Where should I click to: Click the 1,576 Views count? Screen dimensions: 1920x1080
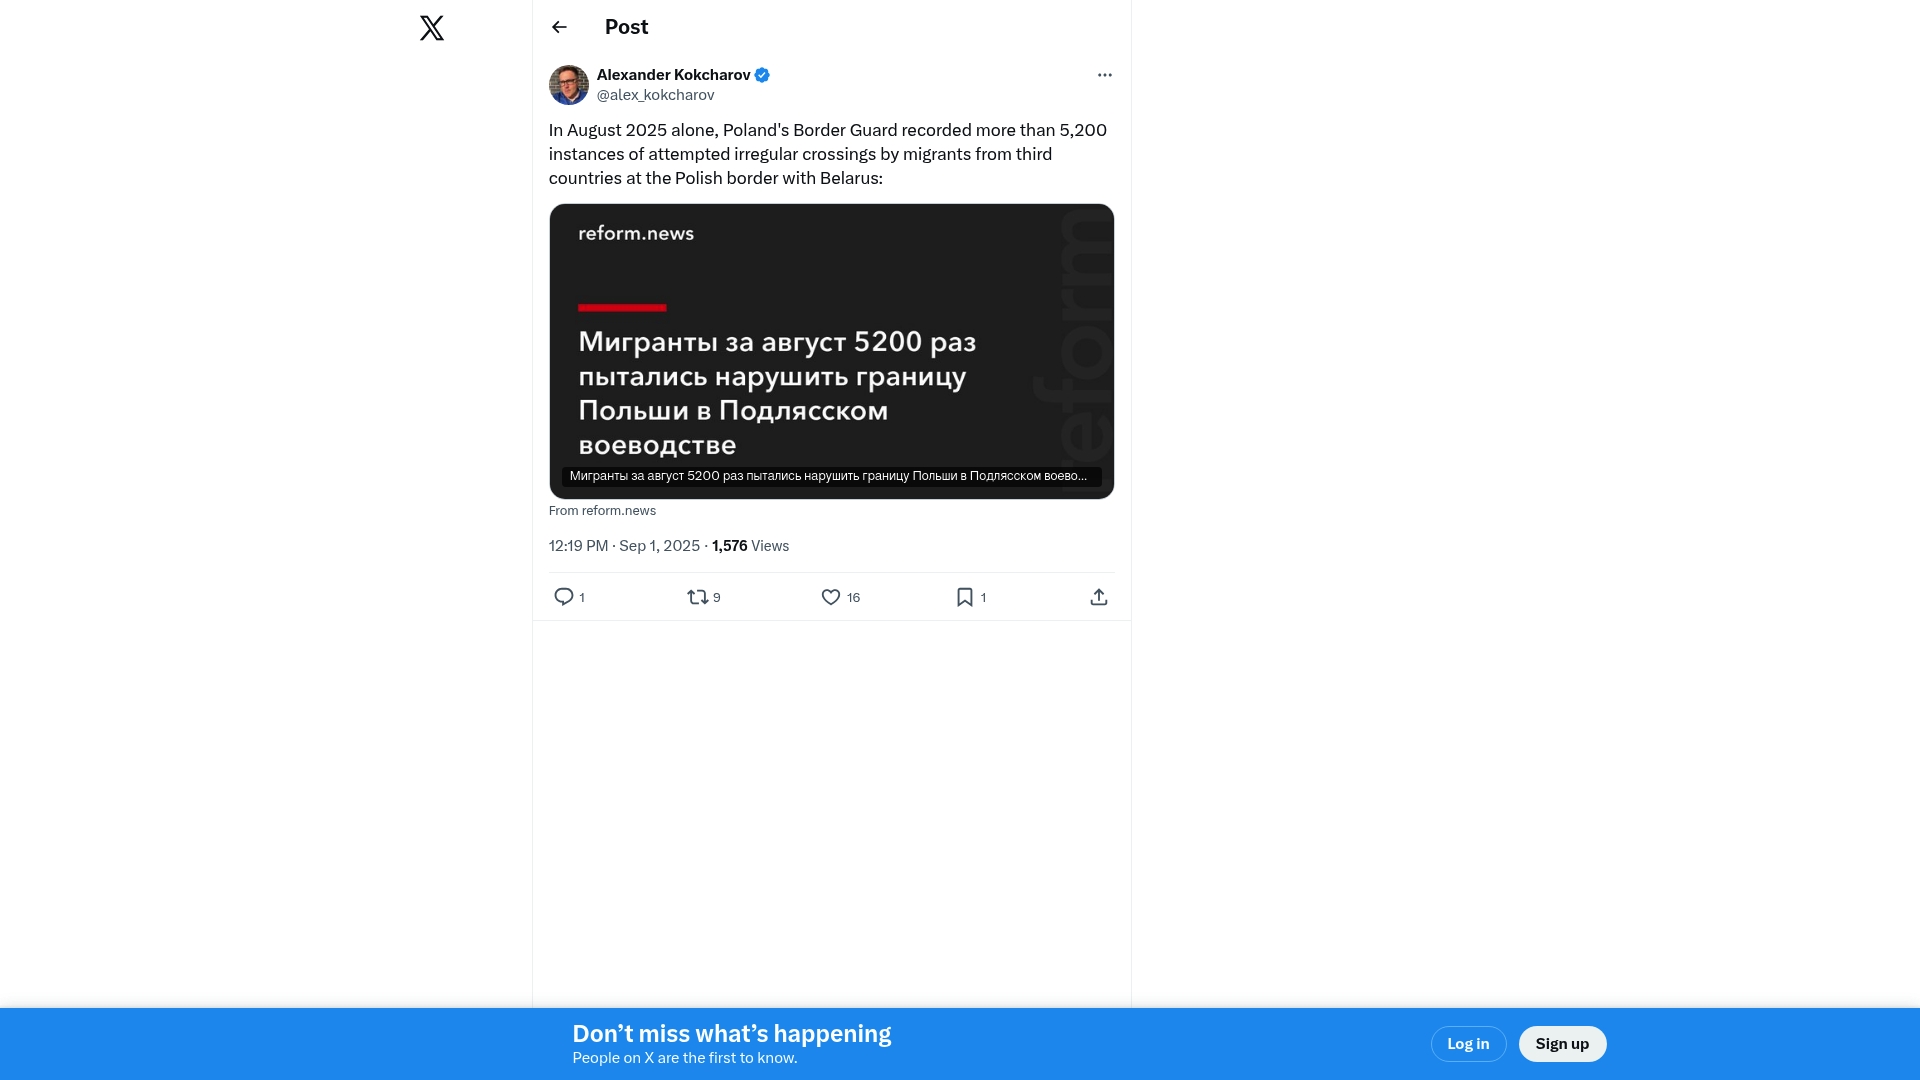click(750, 546)
